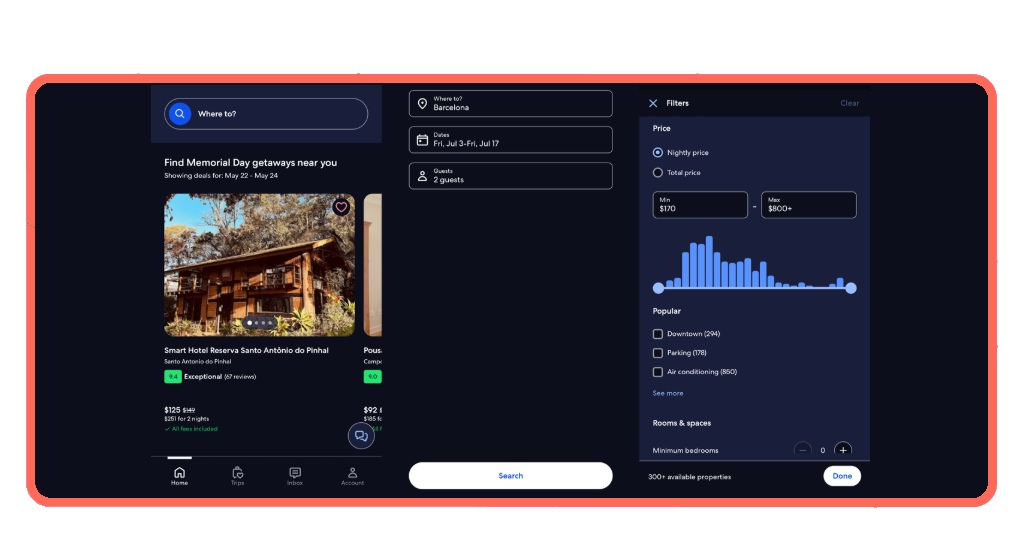Close the Filters panel with X
Screen dimensions: 1024x536
click(x=653, y=103)
